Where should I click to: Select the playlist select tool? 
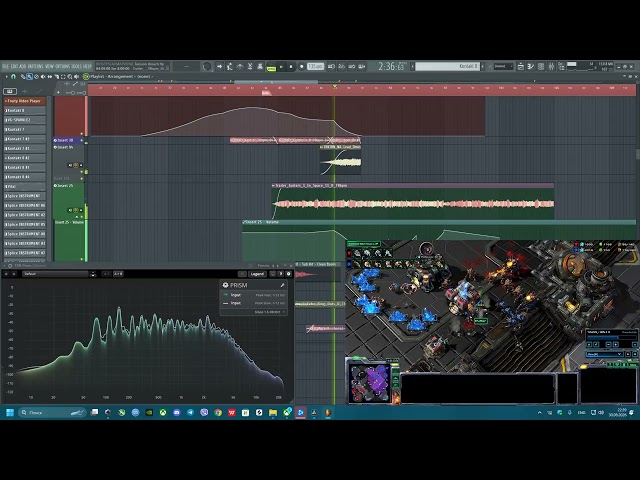coord(63,76)
